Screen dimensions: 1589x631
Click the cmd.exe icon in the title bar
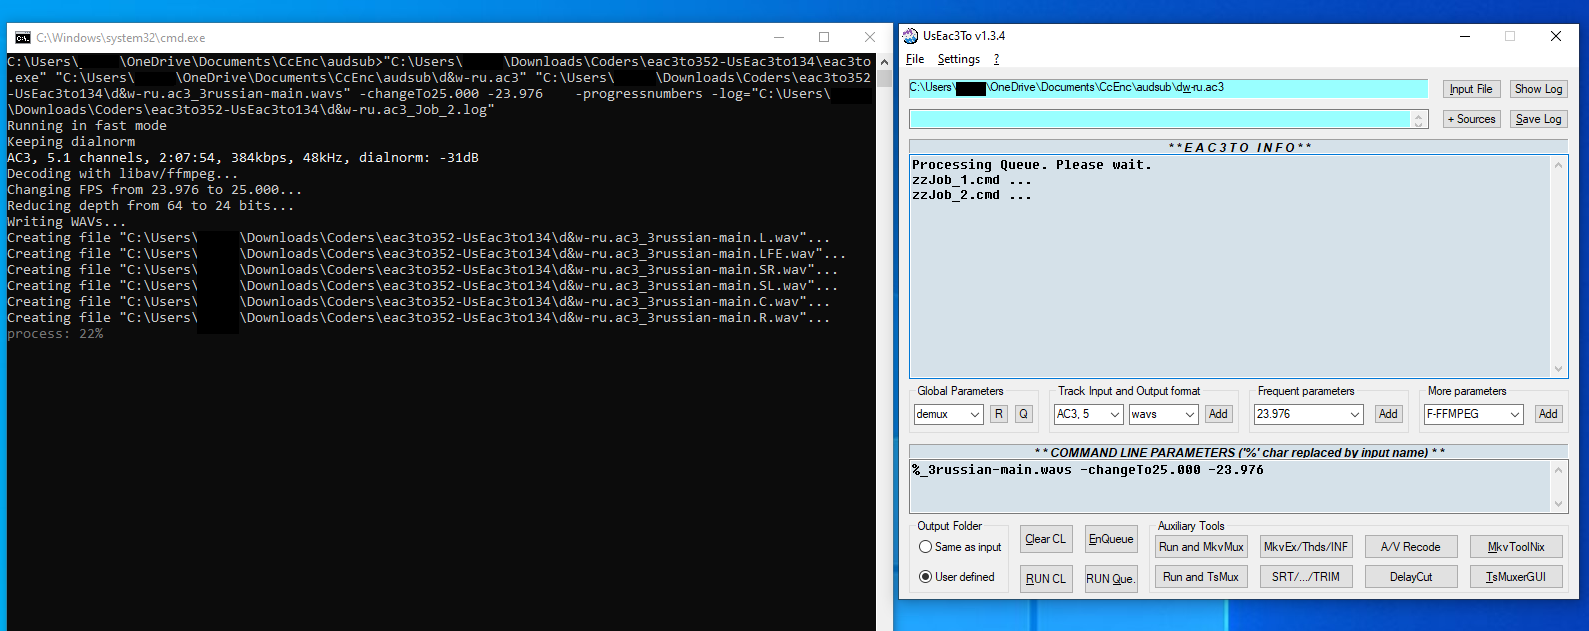click(23, 38)
